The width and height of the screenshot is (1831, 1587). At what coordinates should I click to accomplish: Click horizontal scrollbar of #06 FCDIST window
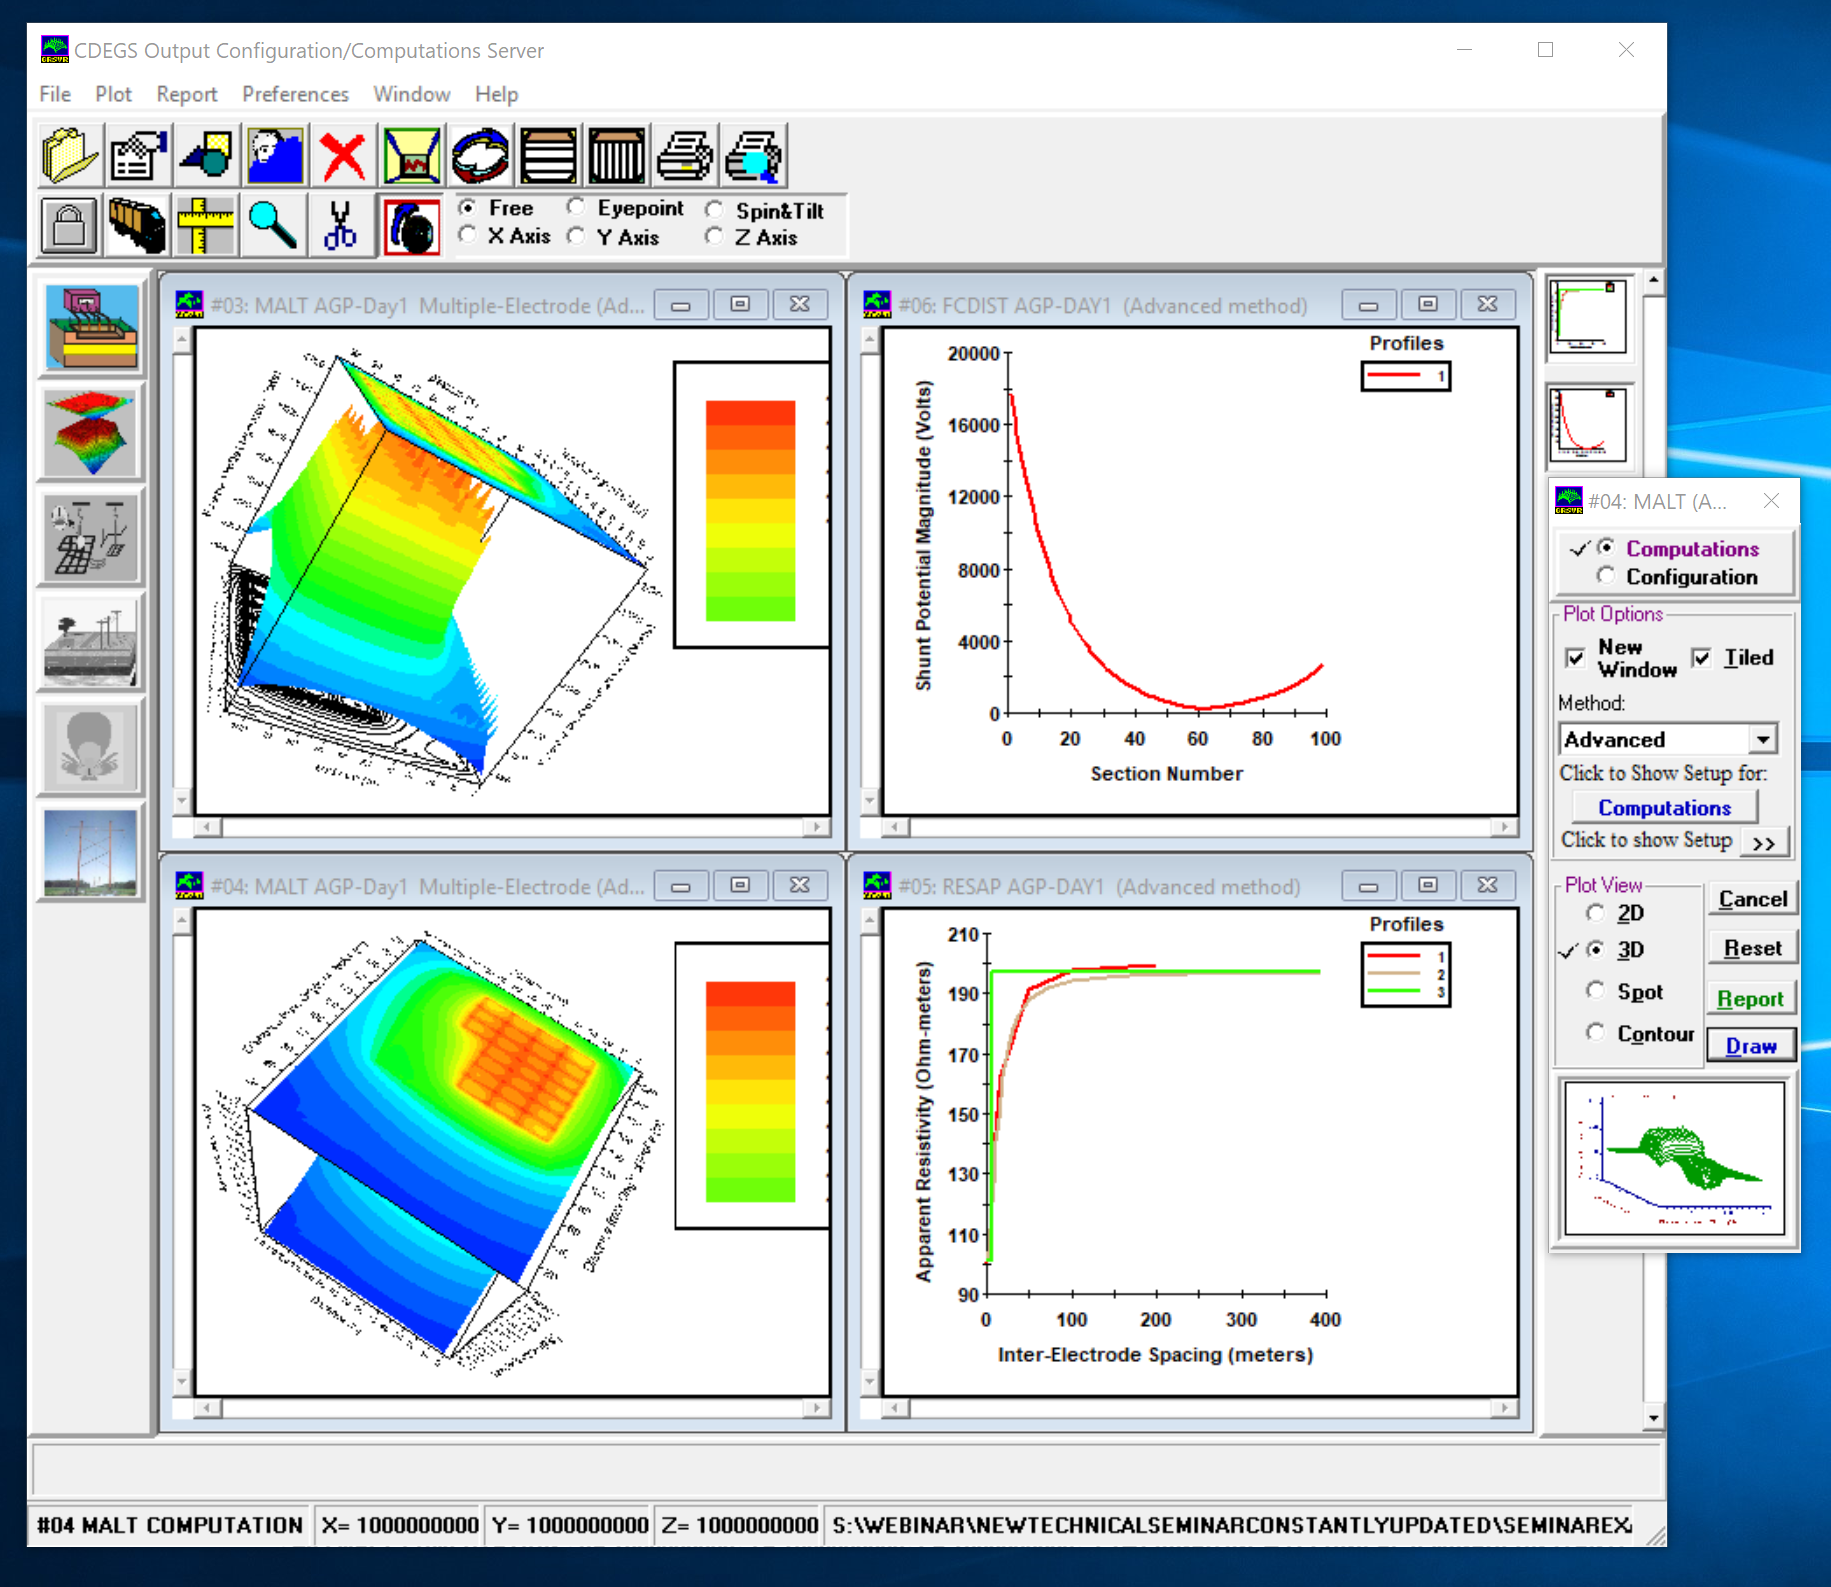[x=1198, y=827]
